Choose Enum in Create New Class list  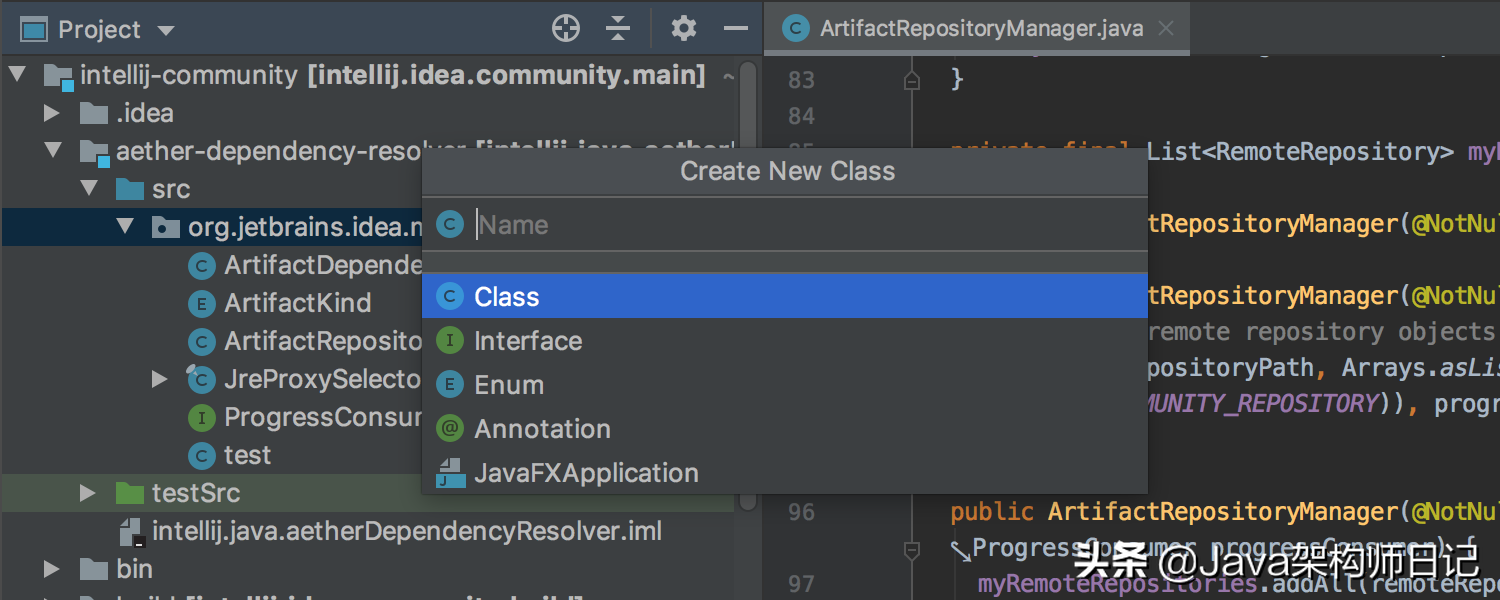click(x=784, y=385)
